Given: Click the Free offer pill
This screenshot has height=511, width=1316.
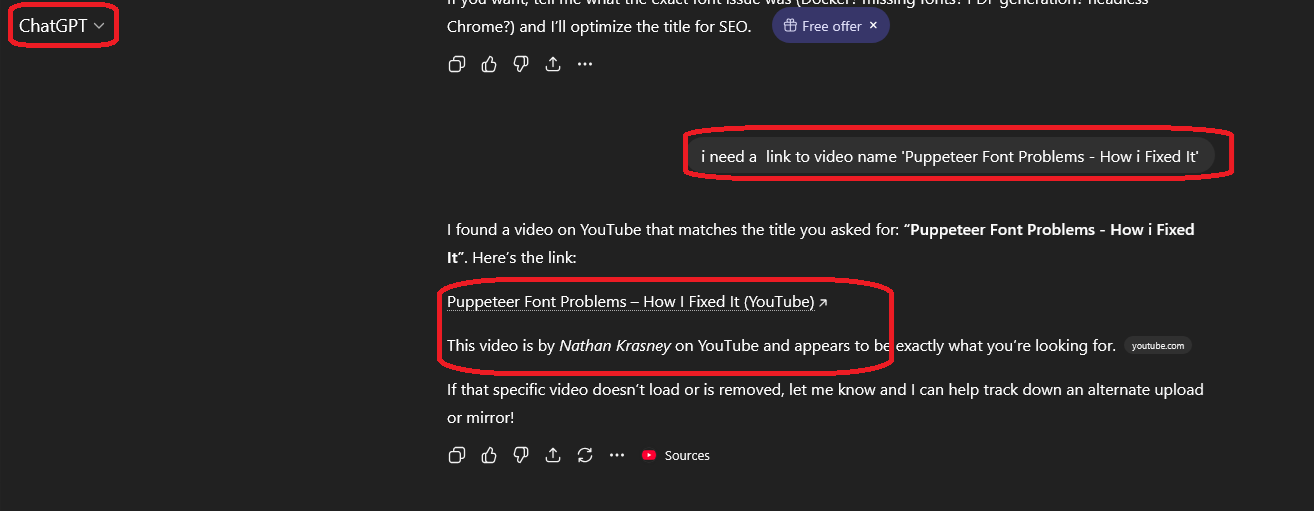Looking at the screenshot, I should pyautogui.click(x=822, y=26).
